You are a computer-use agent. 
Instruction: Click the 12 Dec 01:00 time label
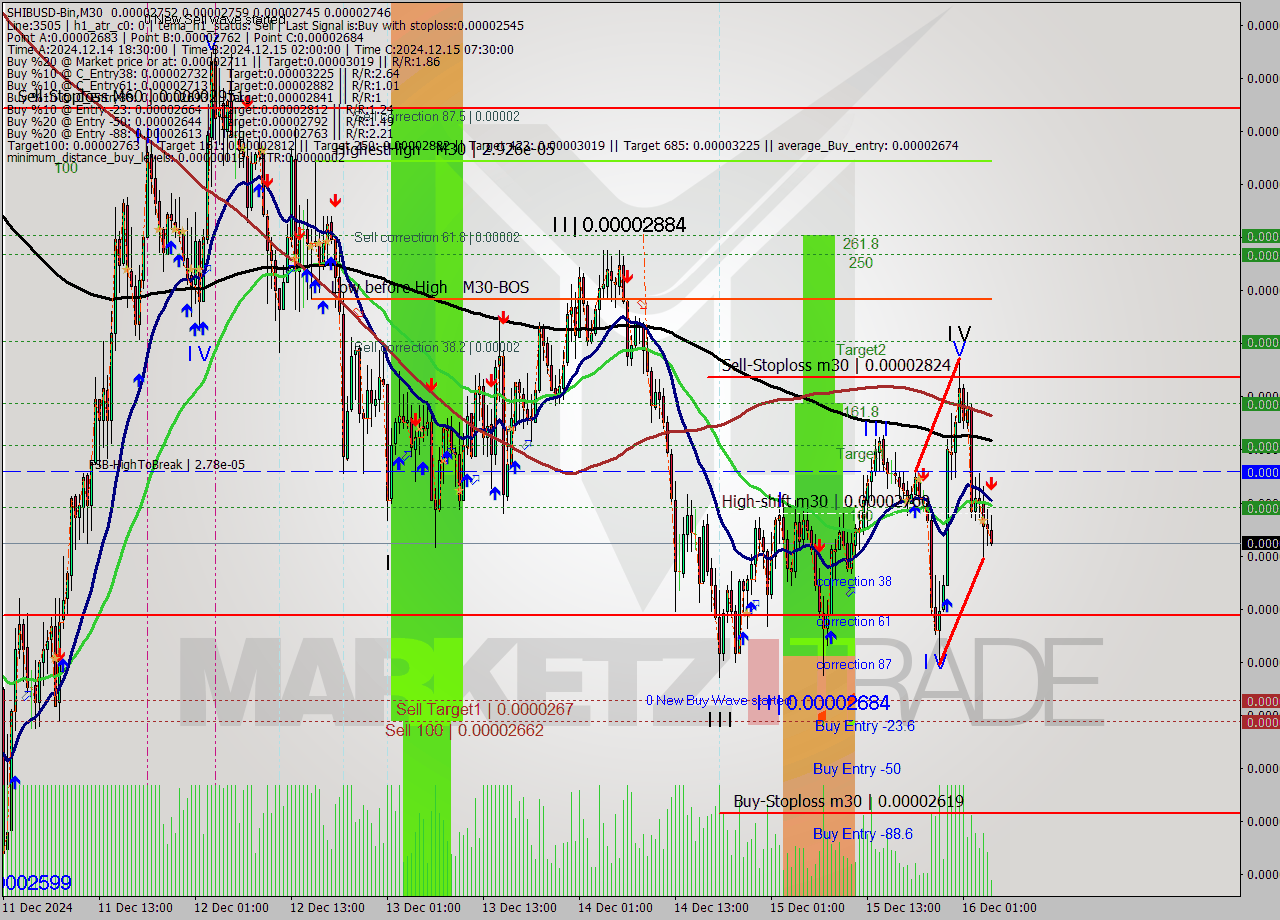point(231,908)
